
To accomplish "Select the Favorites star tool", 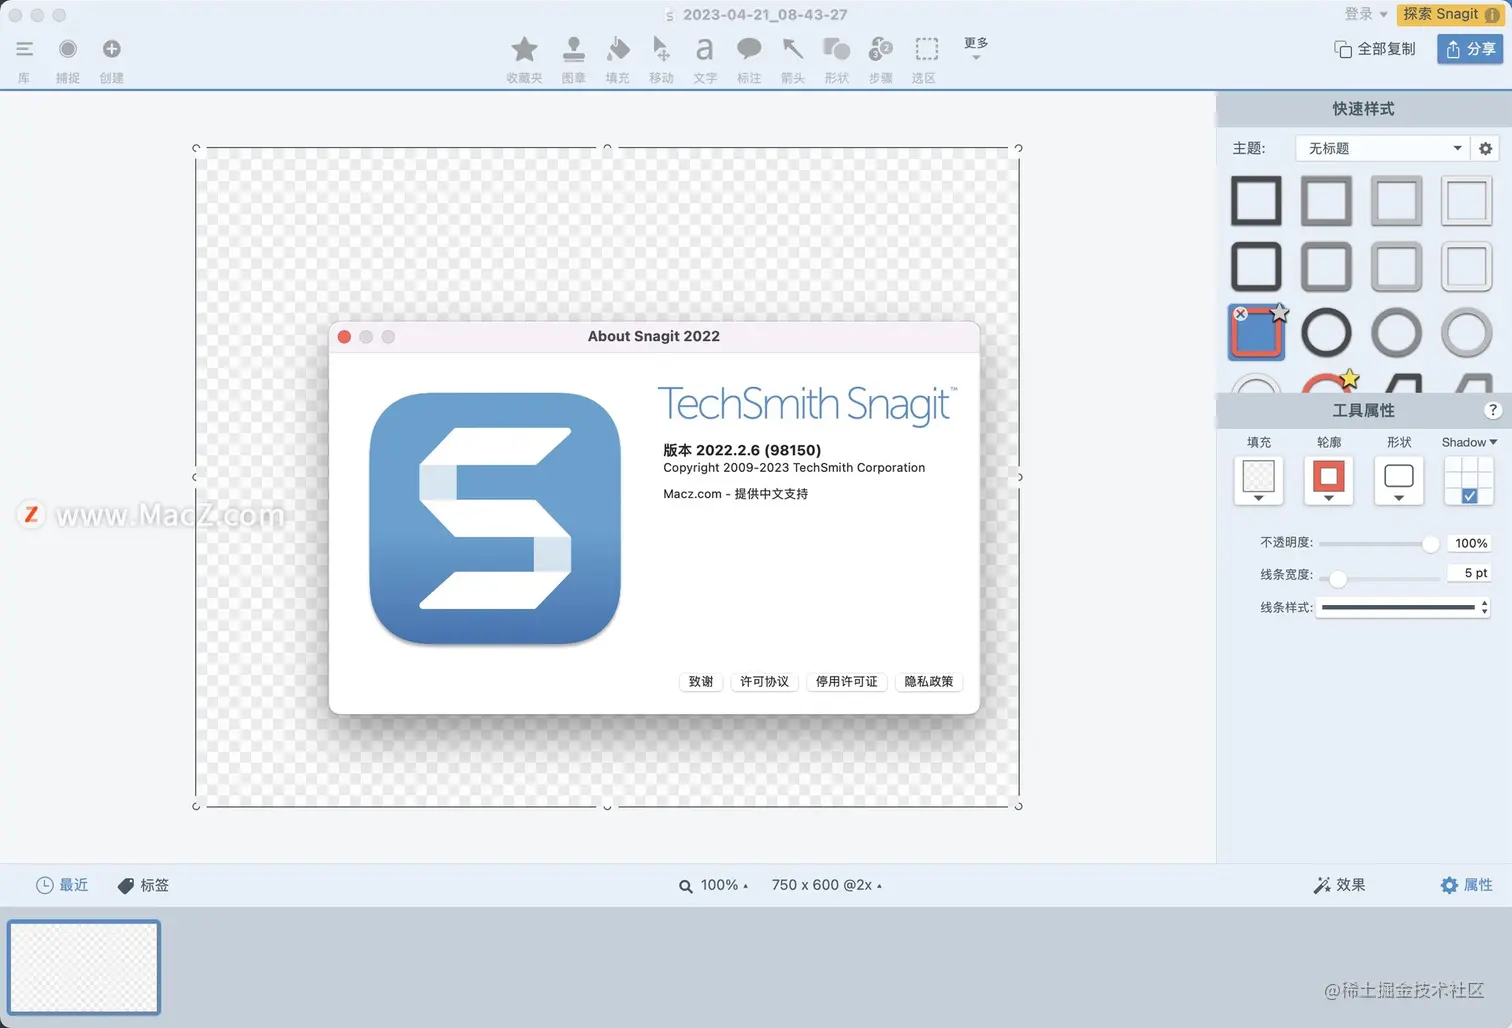I will [x=524, y=49].
